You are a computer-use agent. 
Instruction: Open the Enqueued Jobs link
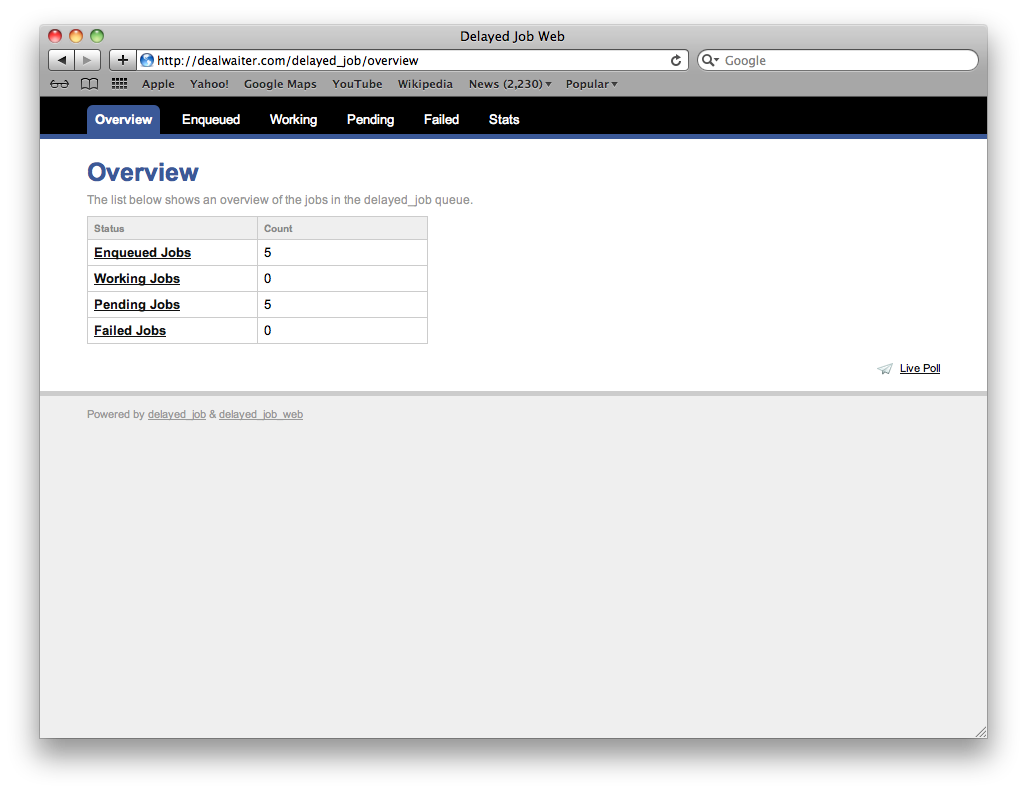pyautogui.click(x=142, y=252)
